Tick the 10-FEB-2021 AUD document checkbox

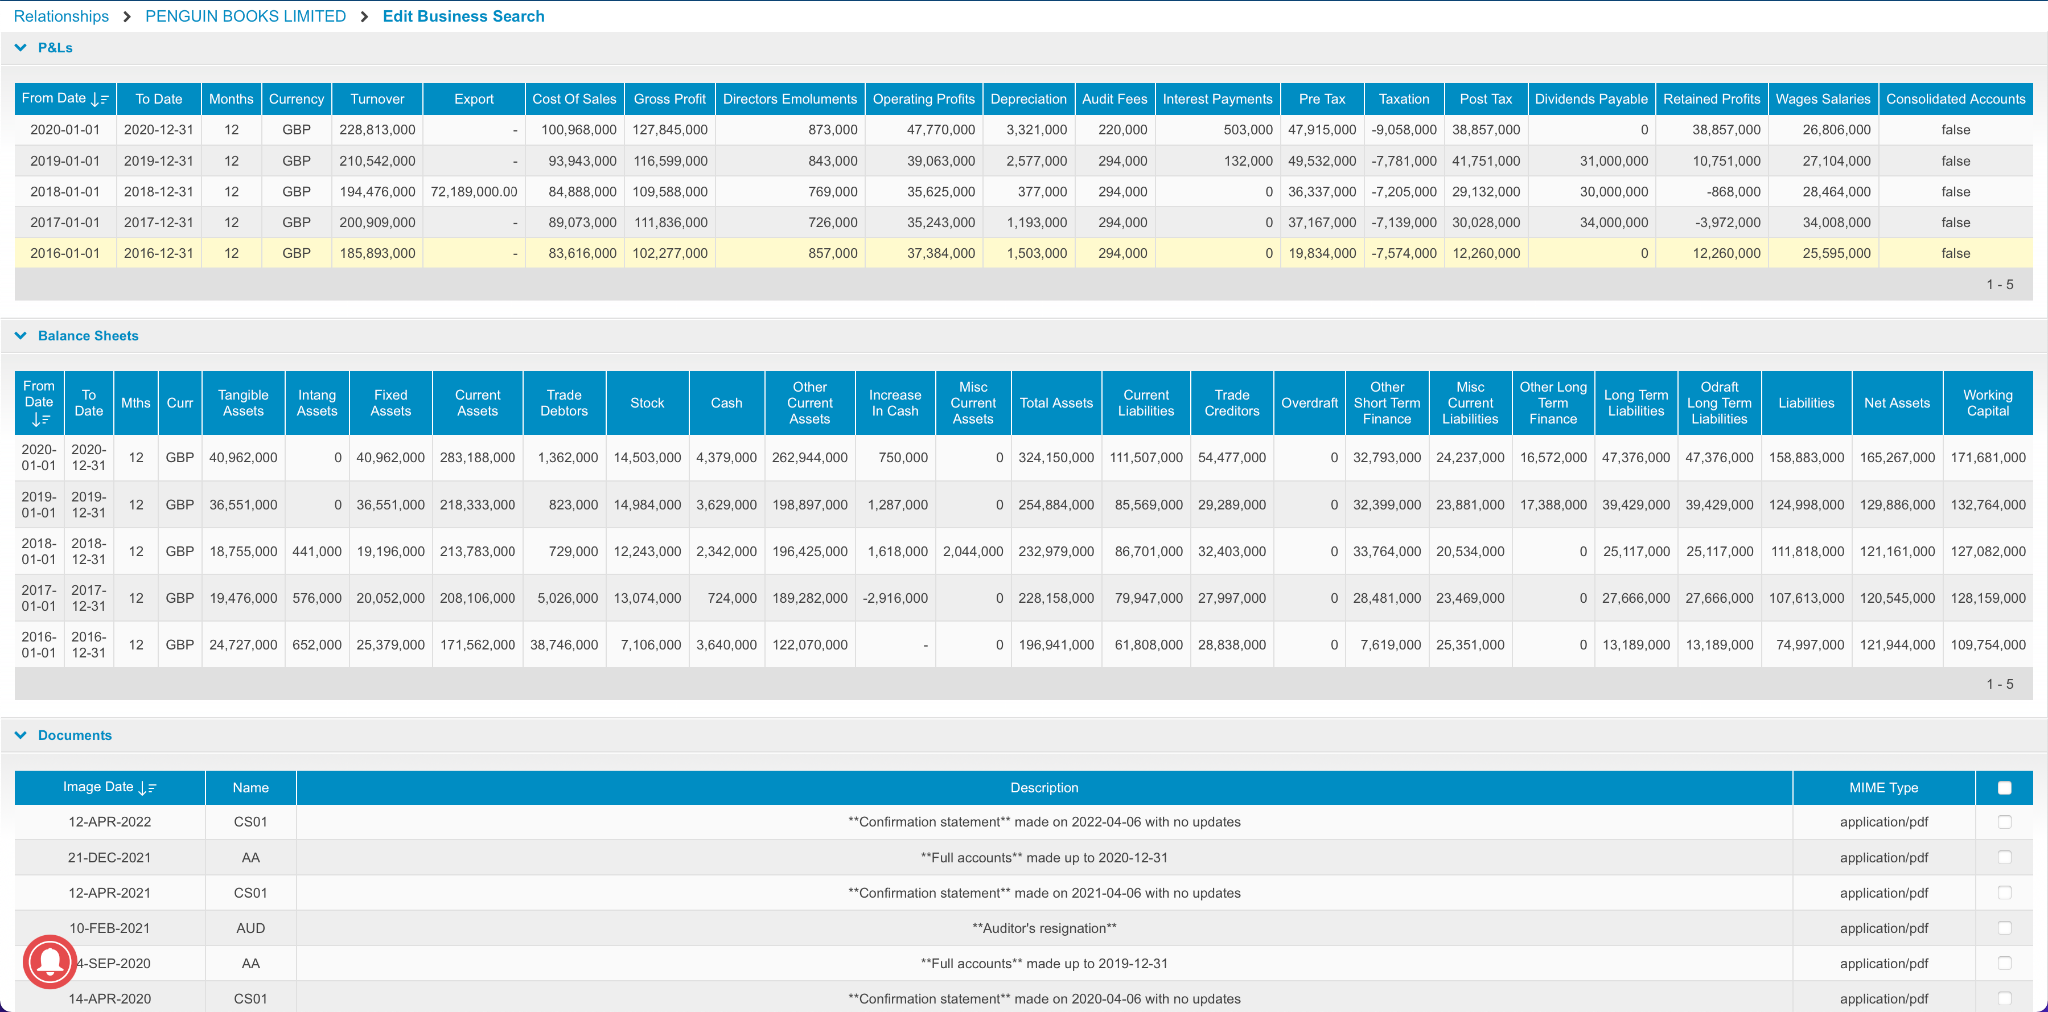click(2004, 928)
